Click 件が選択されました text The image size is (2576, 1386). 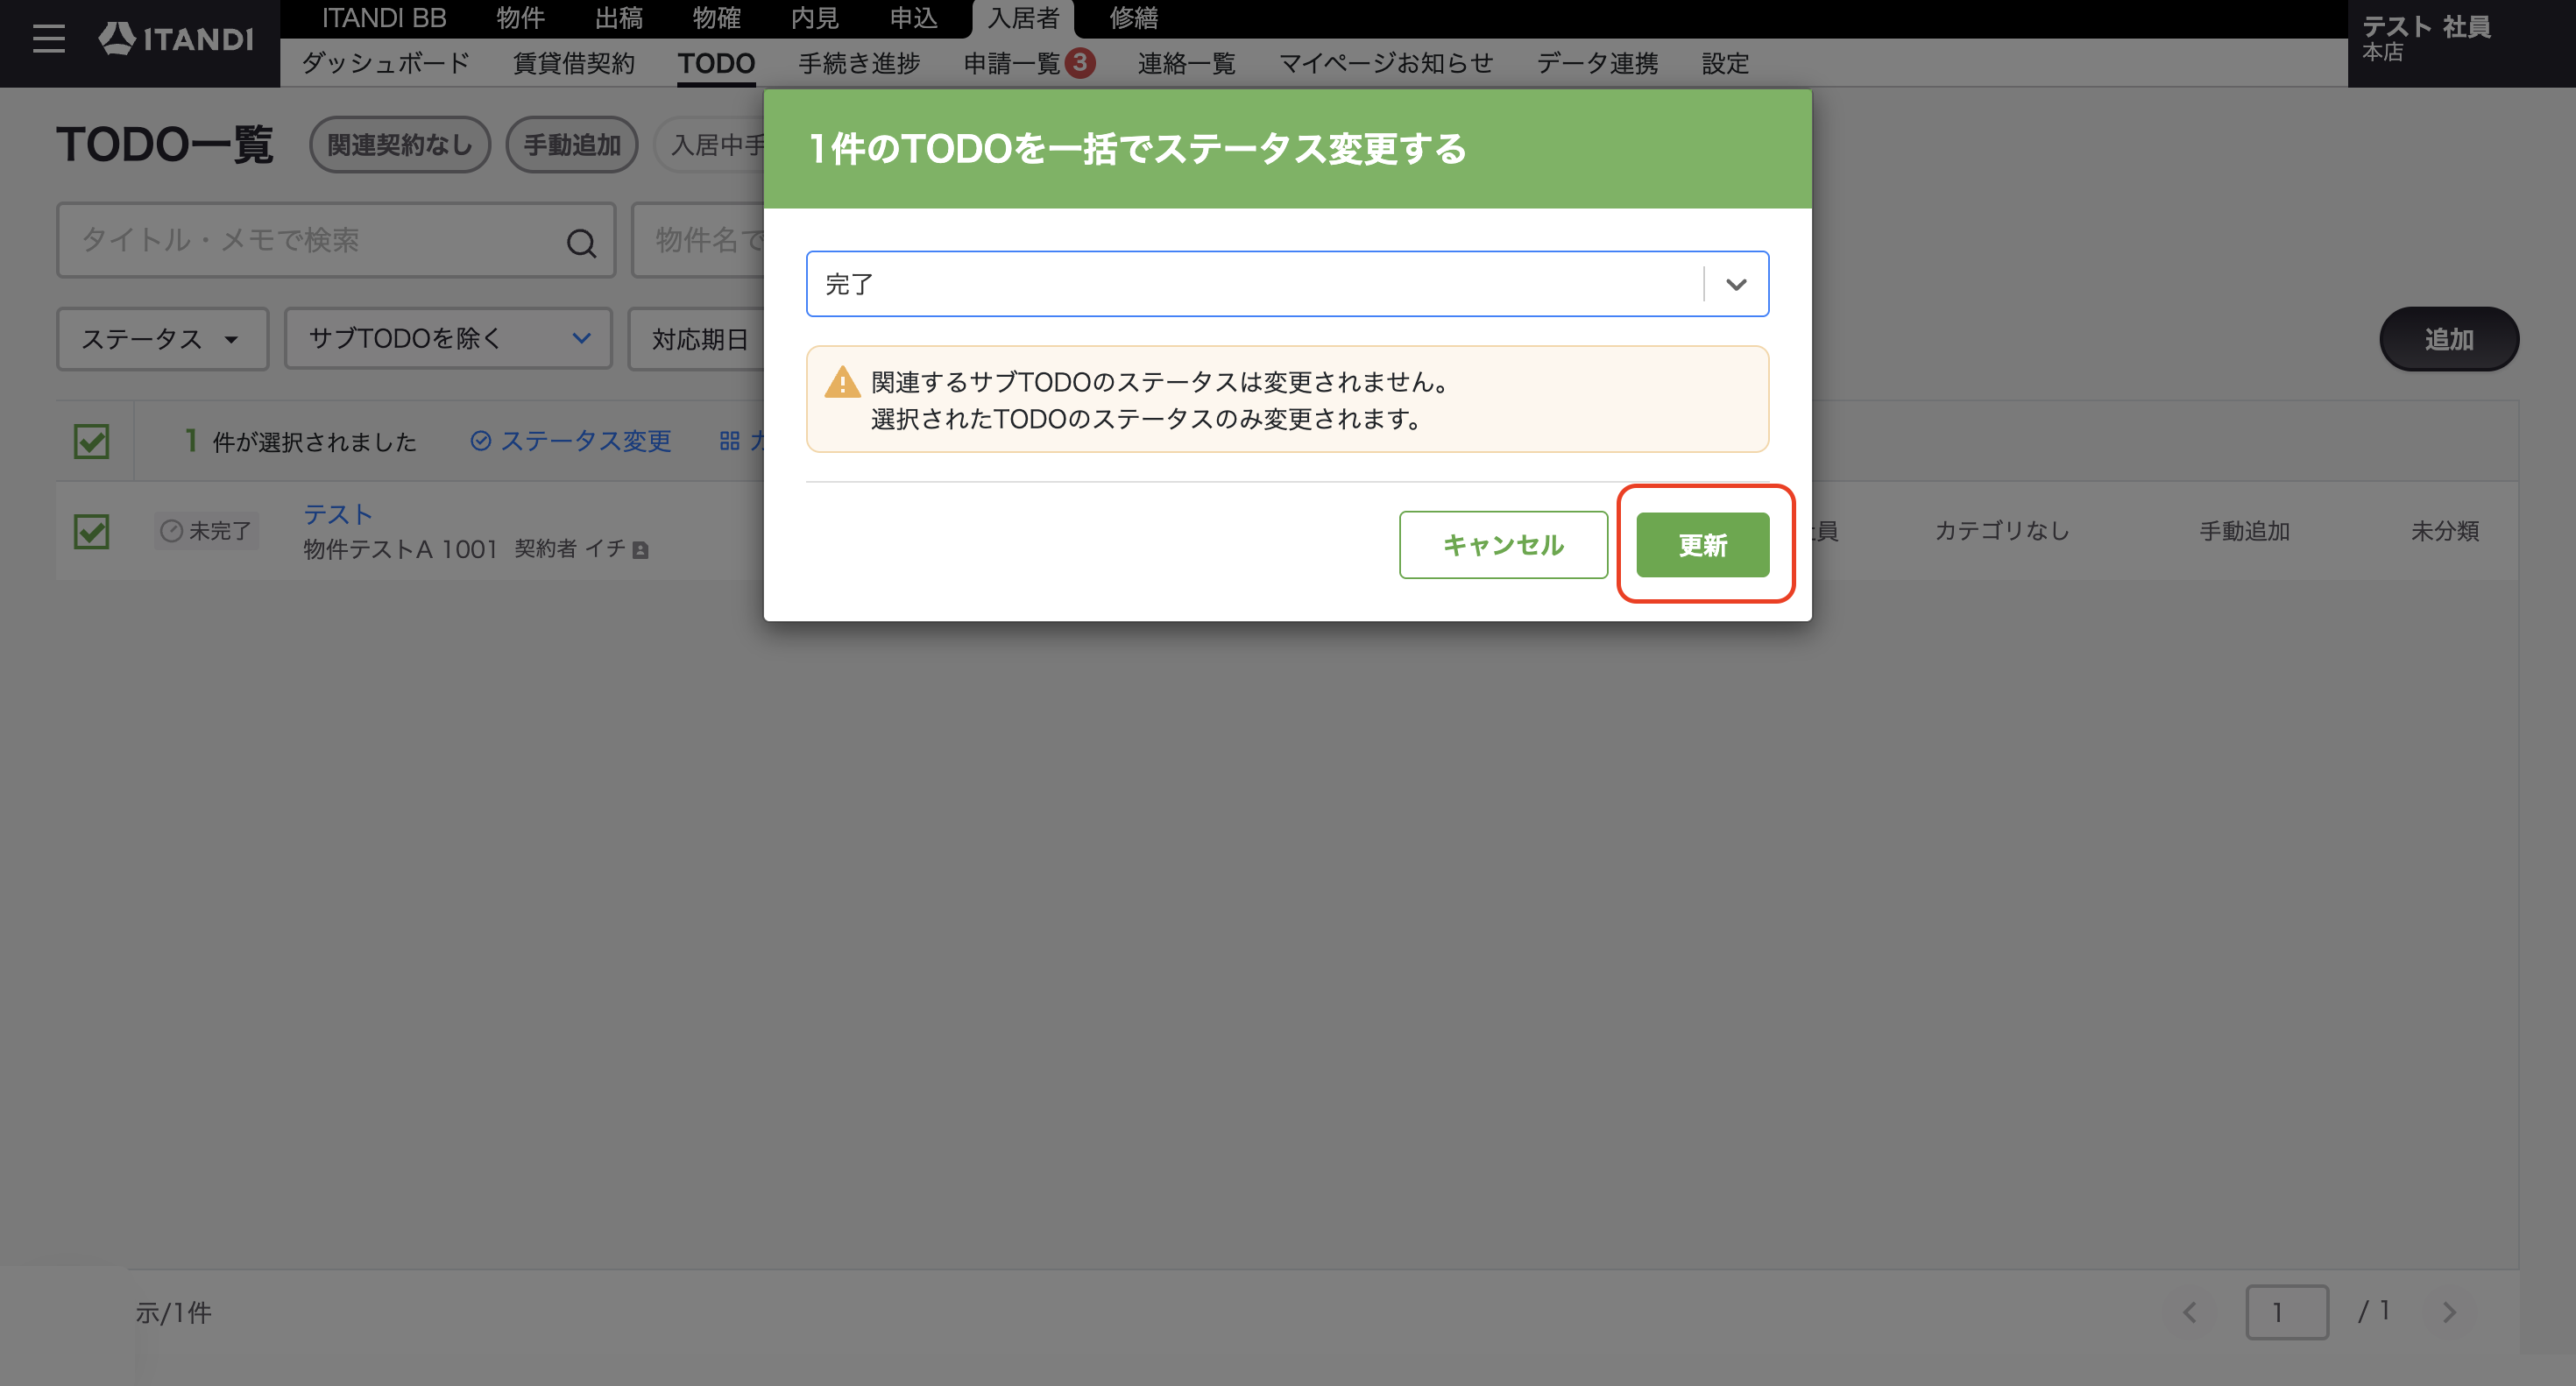[x=314, y=442]
